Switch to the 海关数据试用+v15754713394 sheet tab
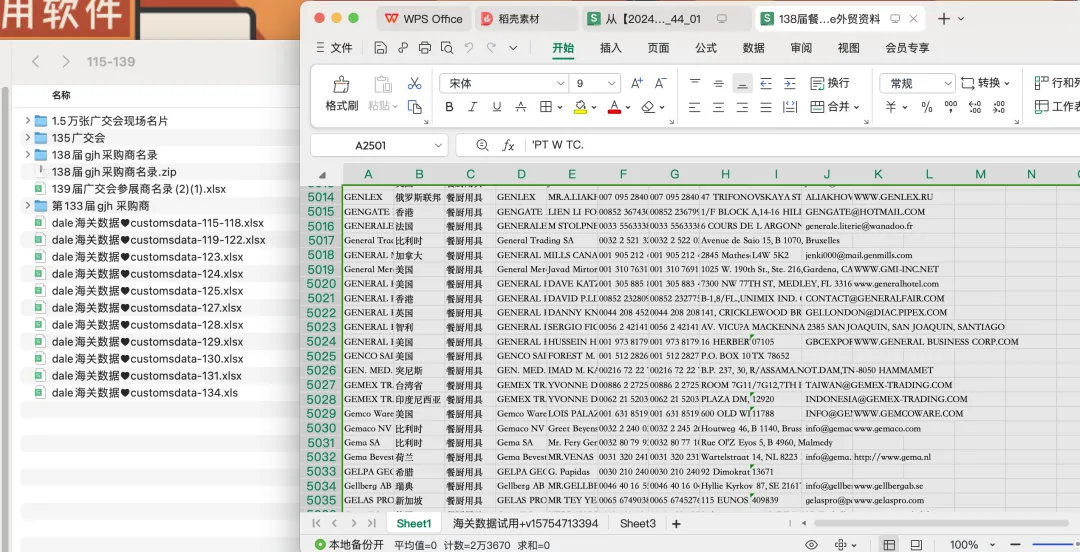1080x552 pixels. [x=526, y=524]
